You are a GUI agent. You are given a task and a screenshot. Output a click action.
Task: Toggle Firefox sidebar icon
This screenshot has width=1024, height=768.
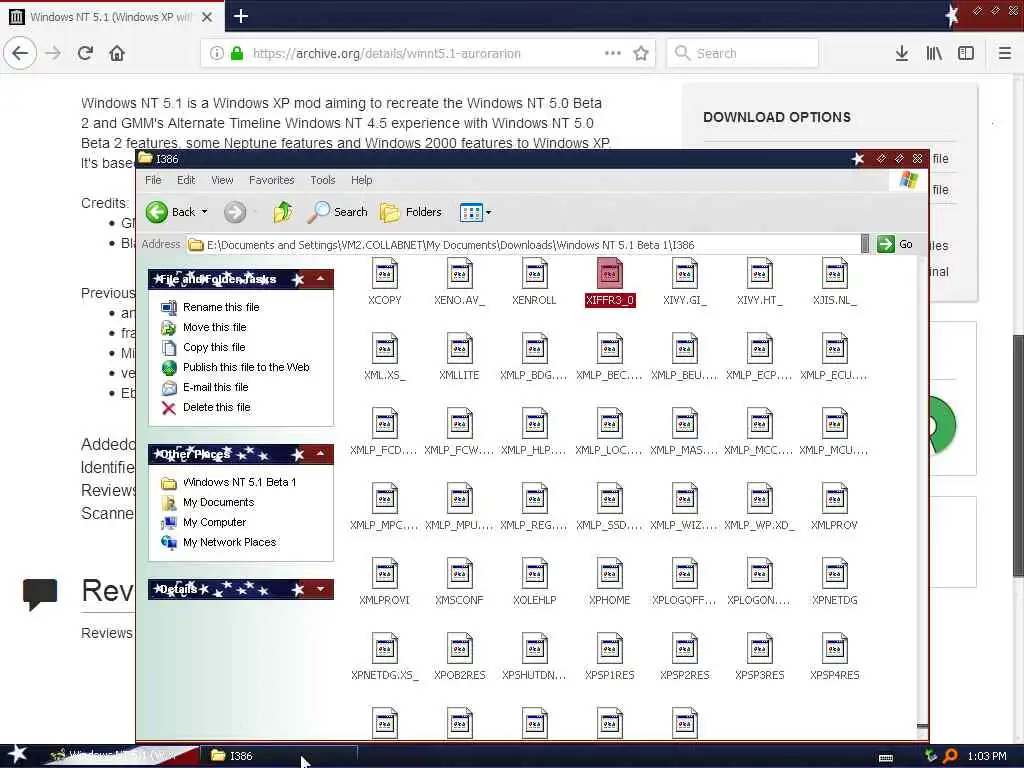click(966, 53)
